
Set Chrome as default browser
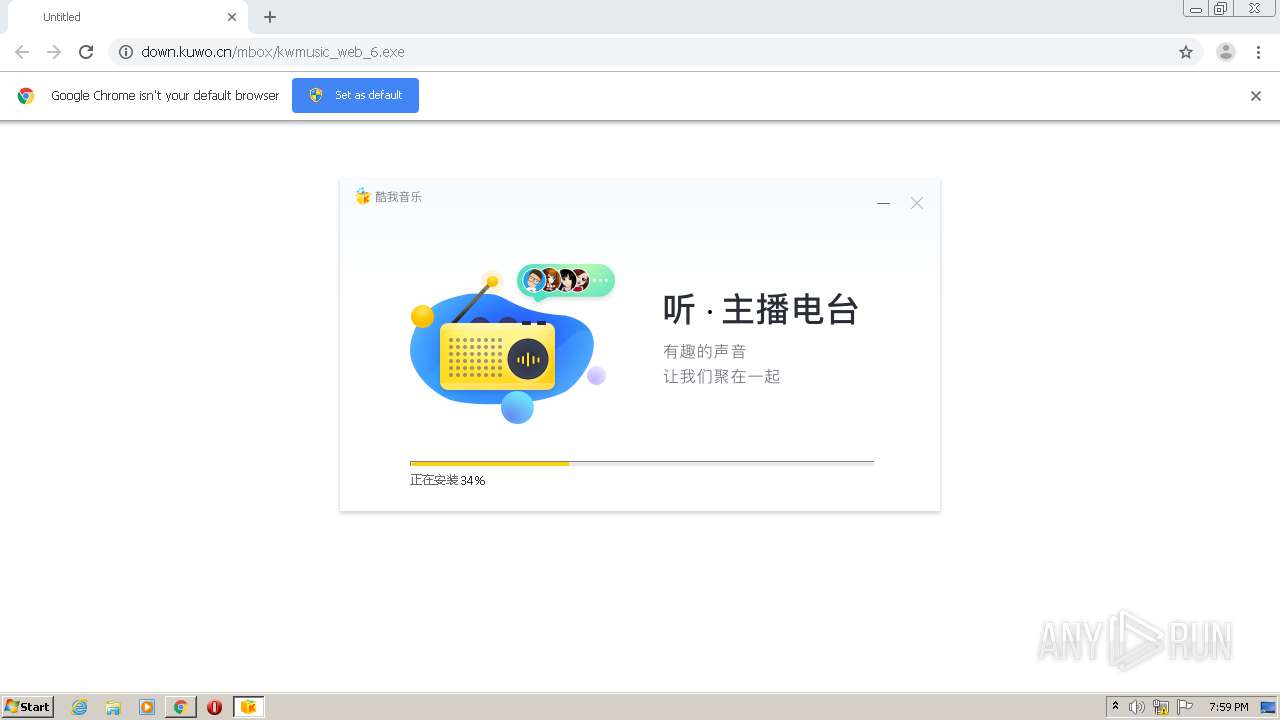(x=355, y=95)
